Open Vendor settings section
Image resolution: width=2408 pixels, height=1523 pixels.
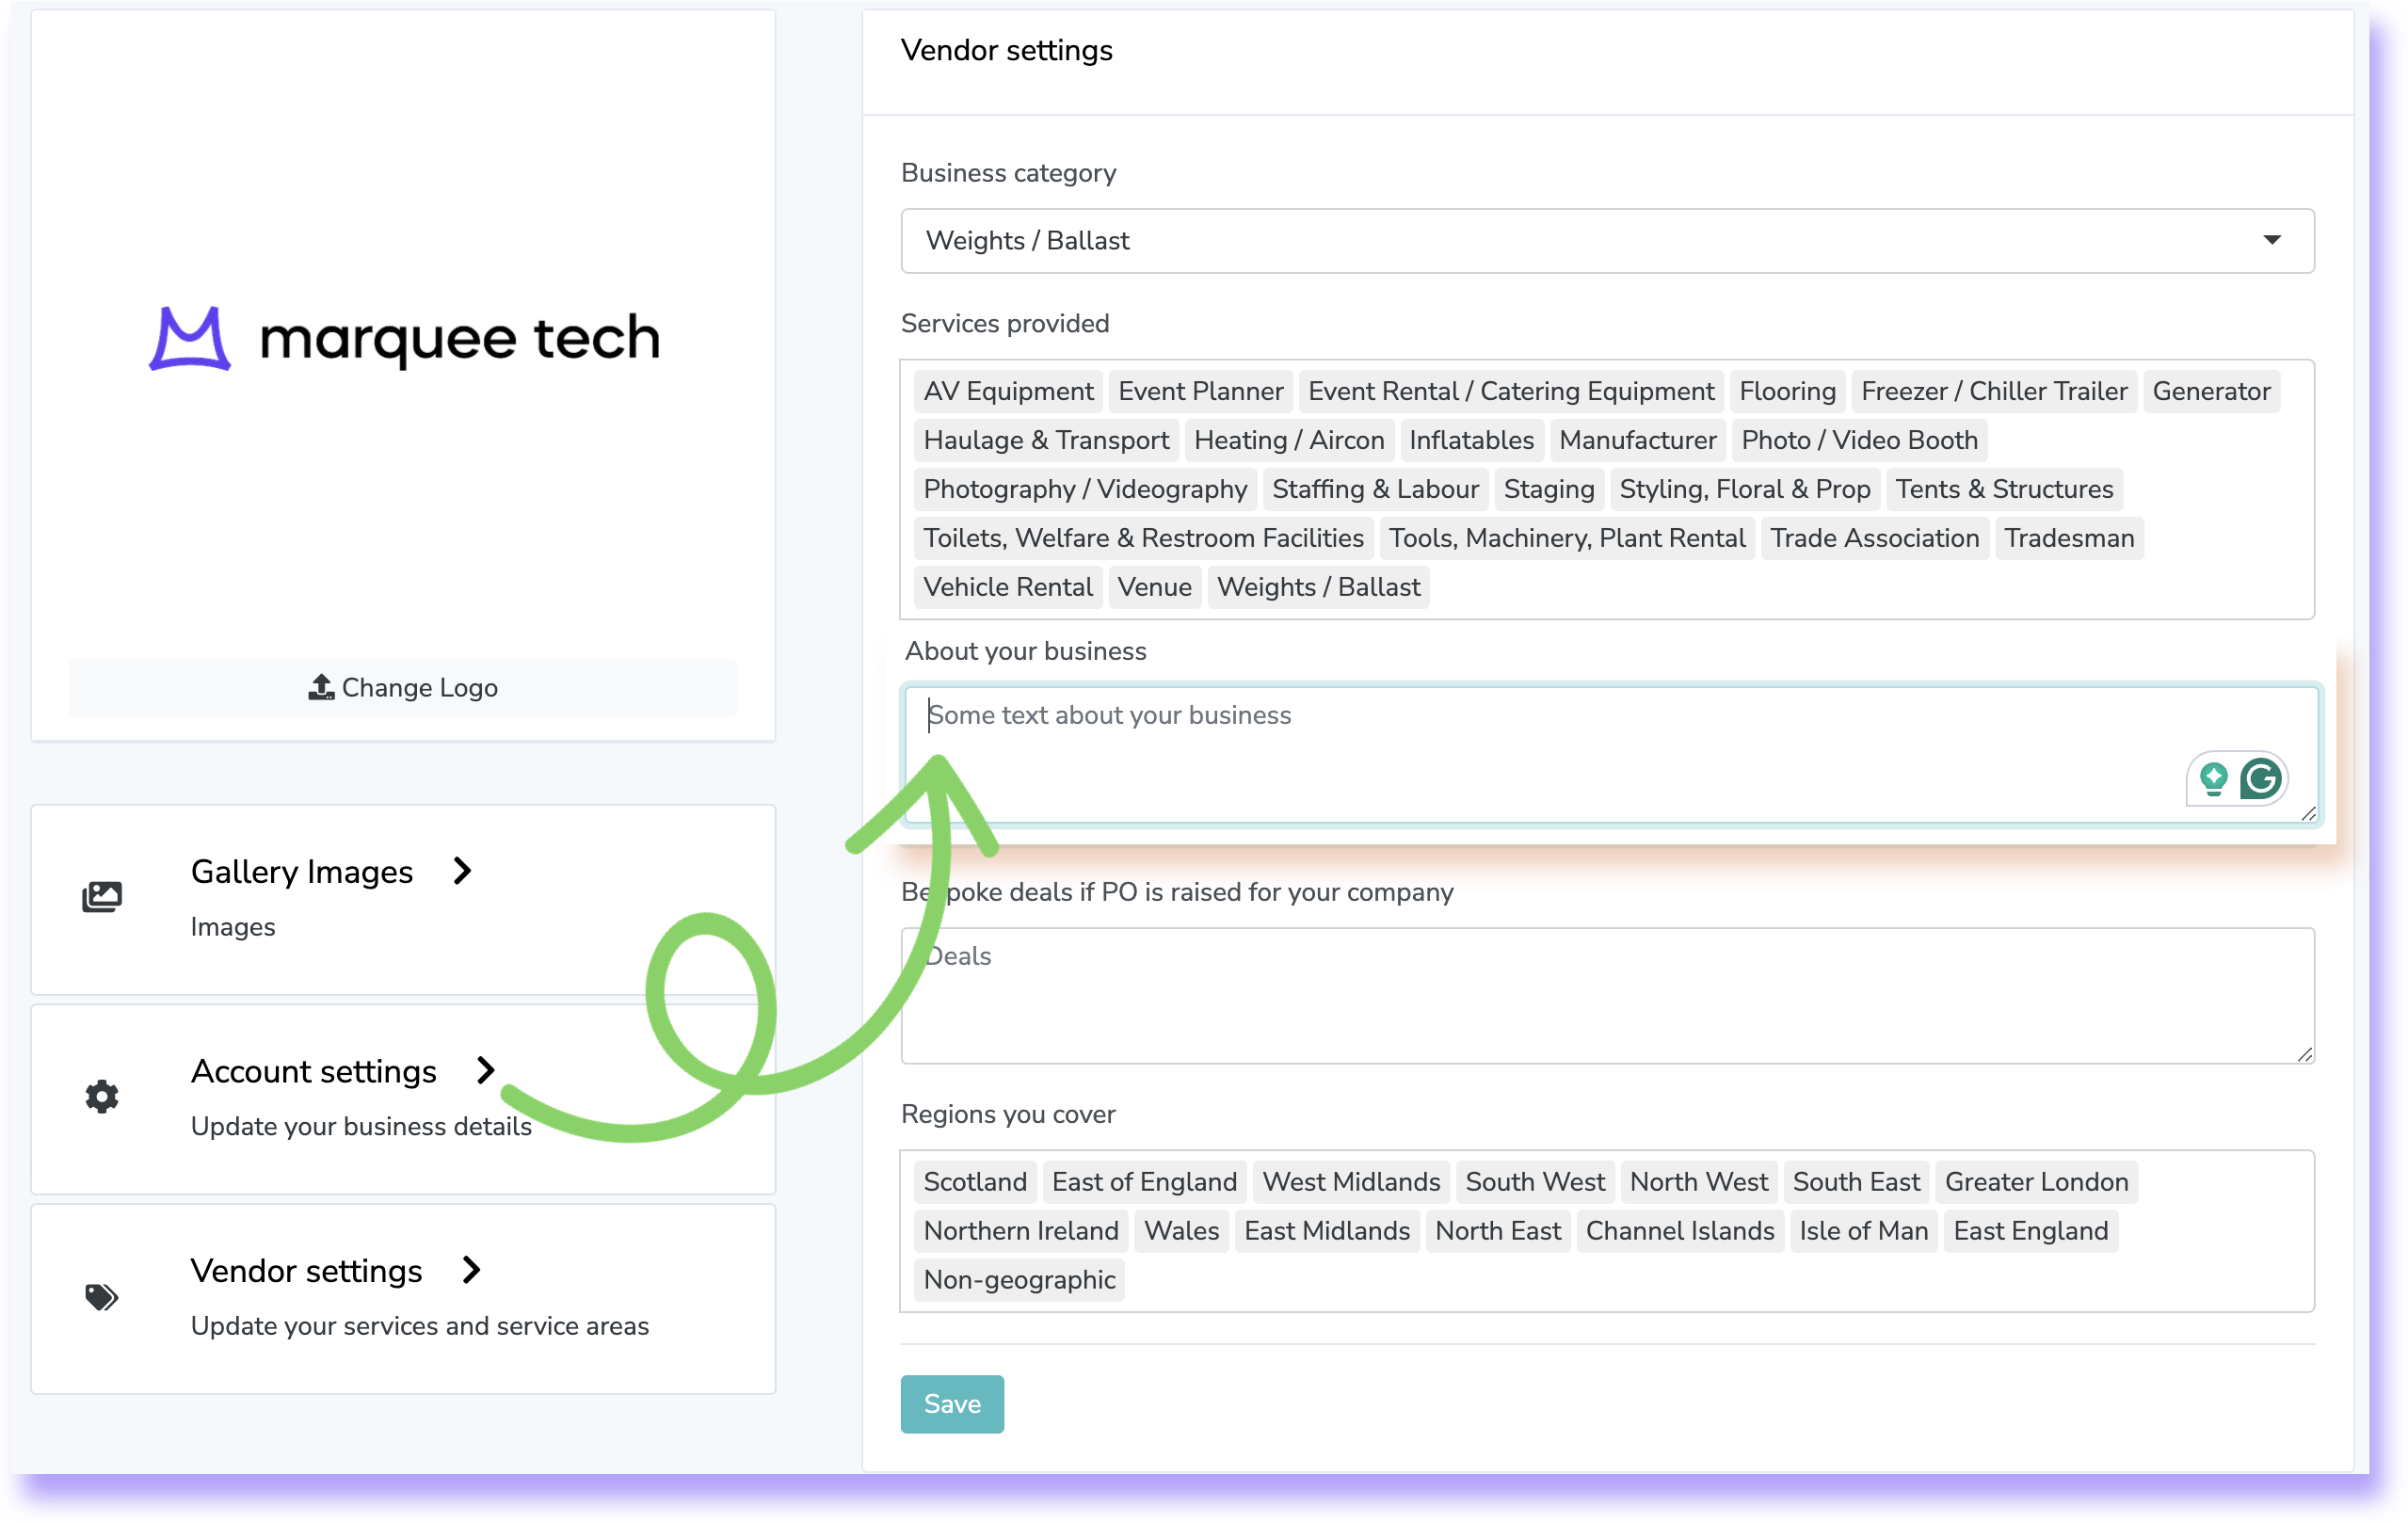(403, 1298)
